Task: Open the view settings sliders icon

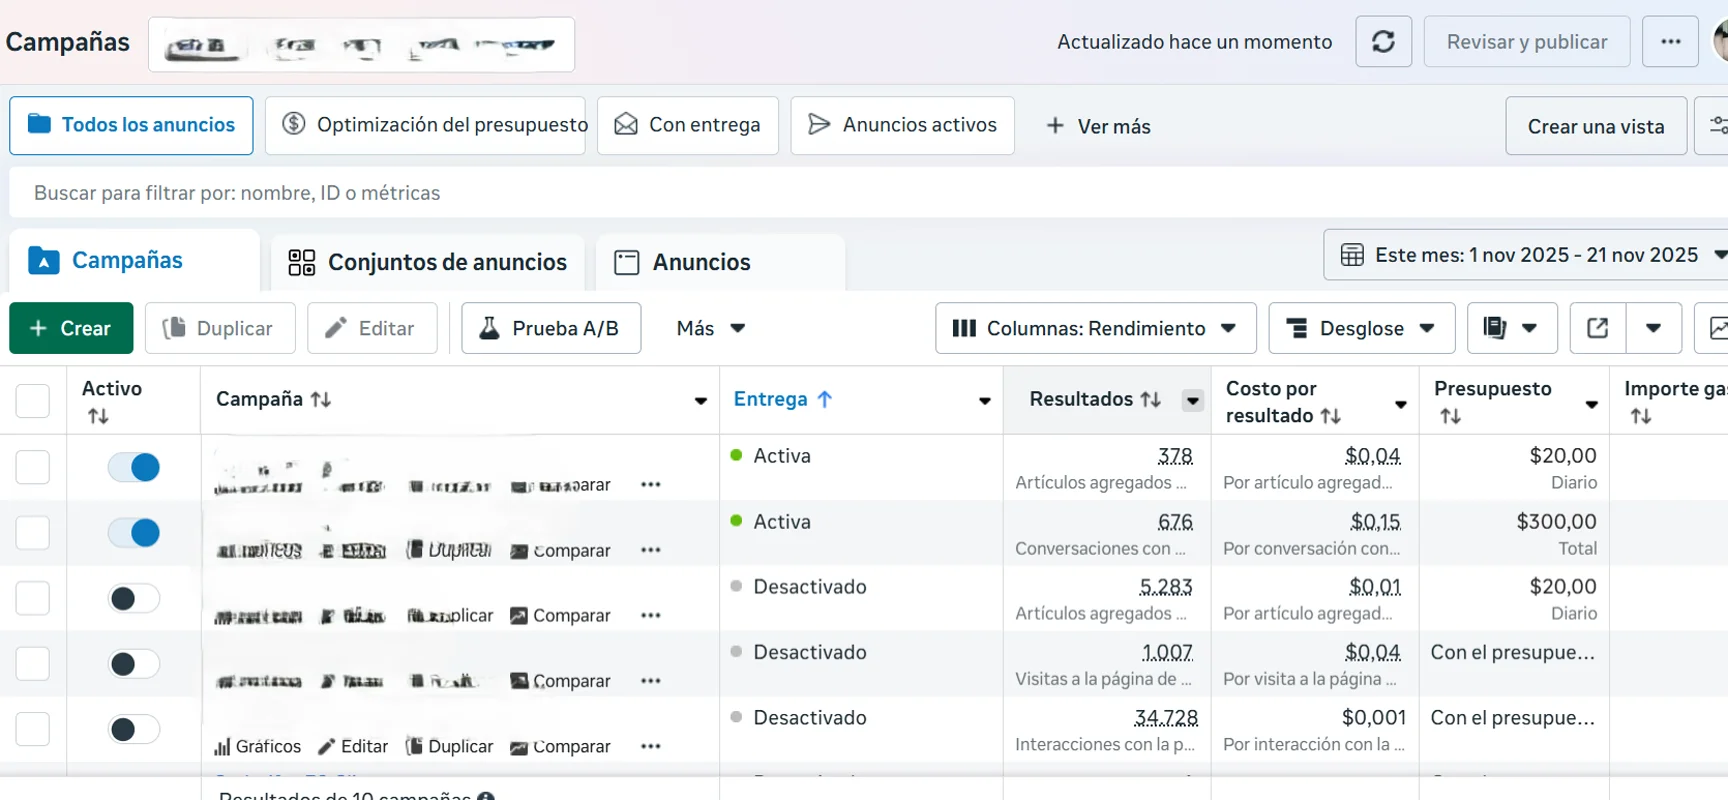Action: (1715, 126)
